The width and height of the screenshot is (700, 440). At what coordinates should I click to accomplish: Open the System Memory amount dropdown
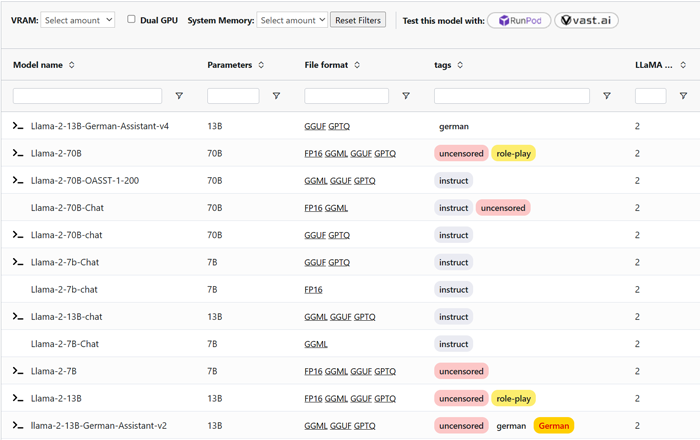tap(292, 19)
